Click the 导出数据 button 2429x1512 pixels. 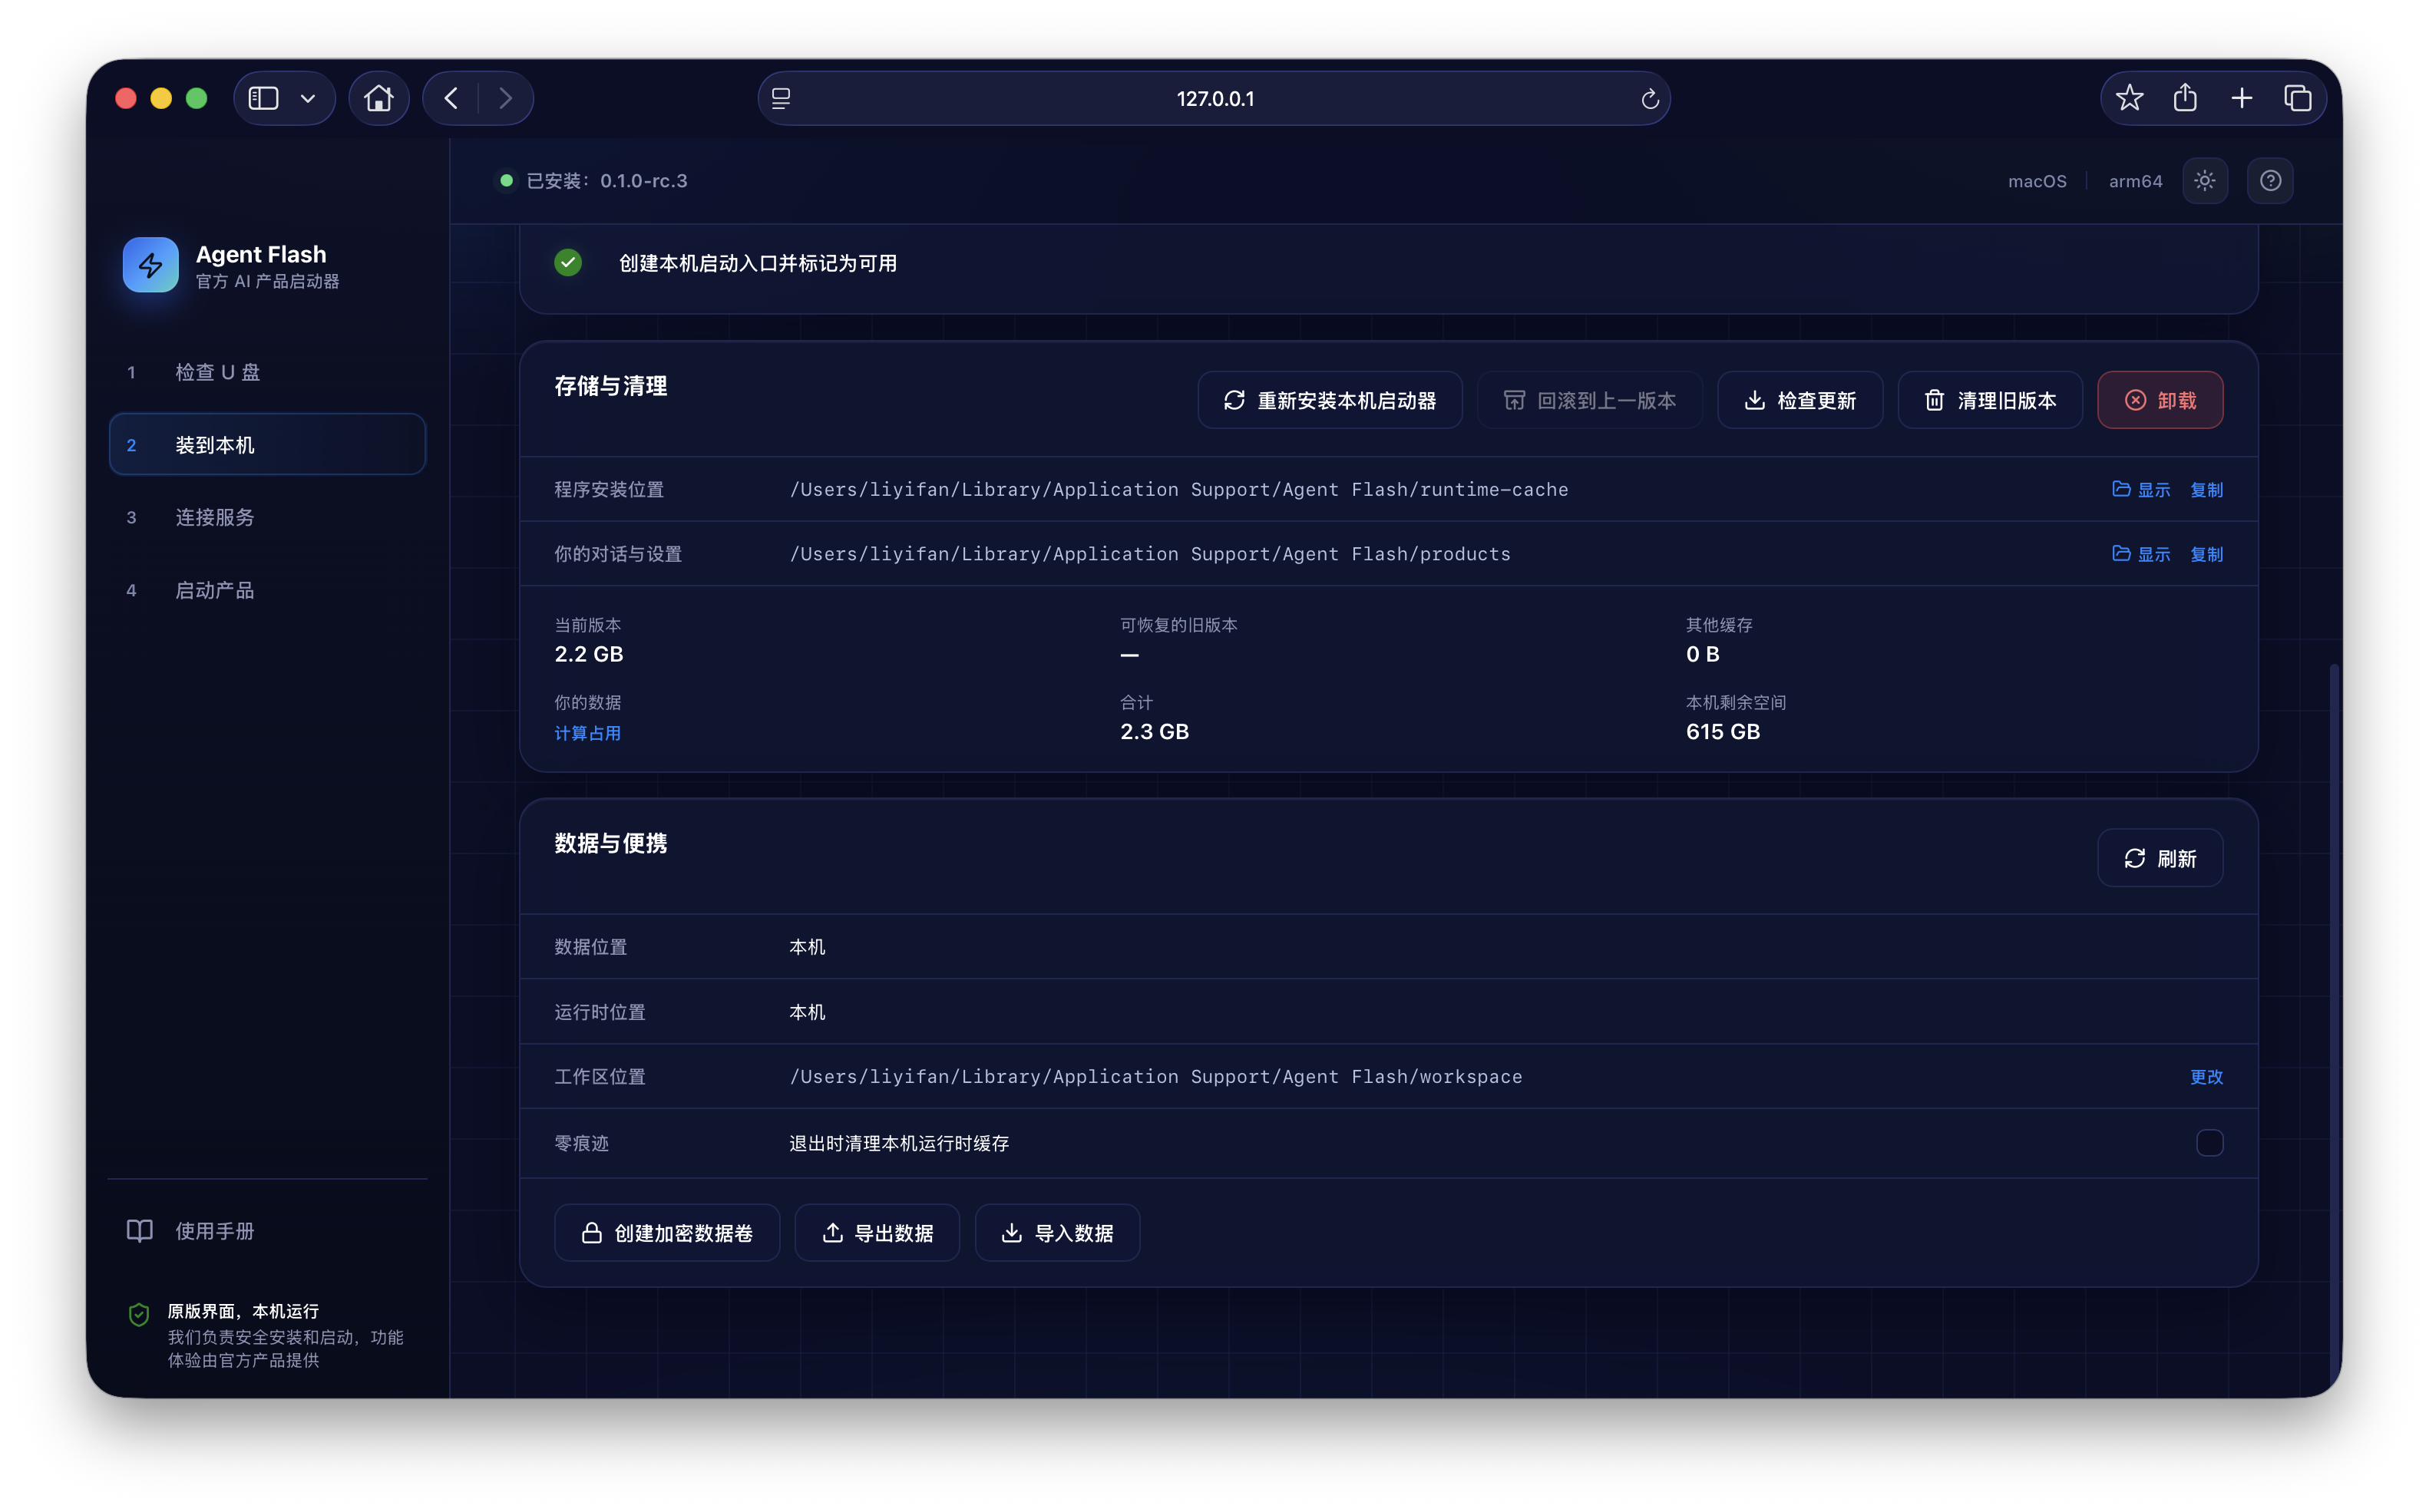[x=876, y=1233]
